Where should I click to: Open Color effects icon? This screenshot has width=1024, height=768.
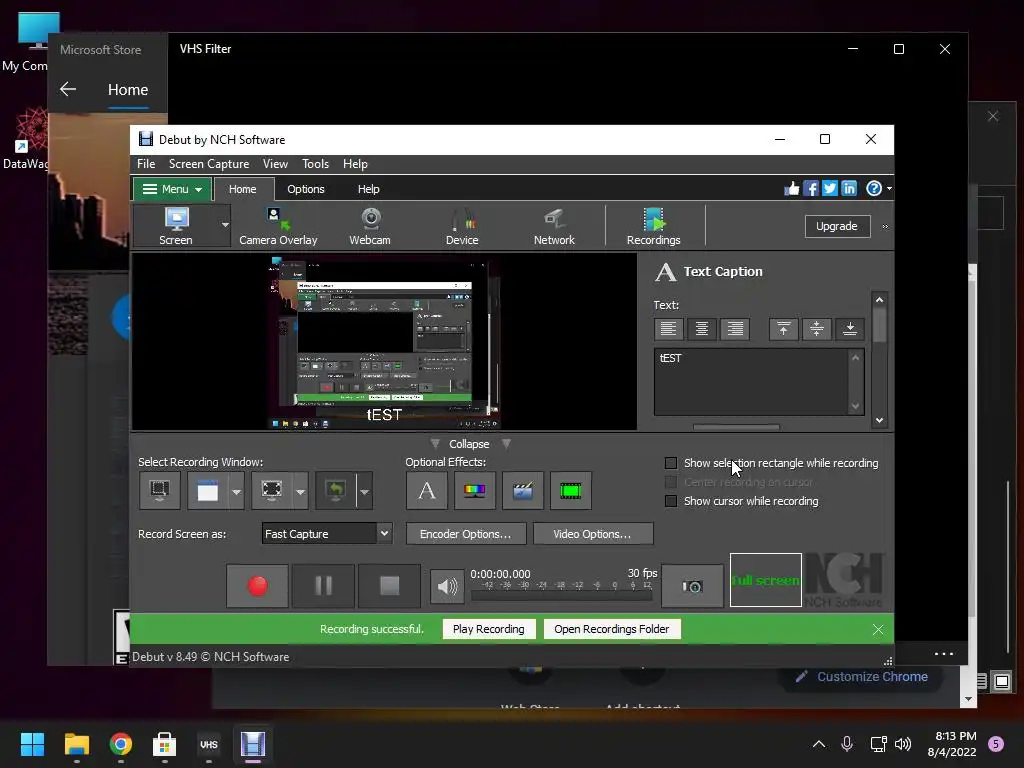click(475, 490)
